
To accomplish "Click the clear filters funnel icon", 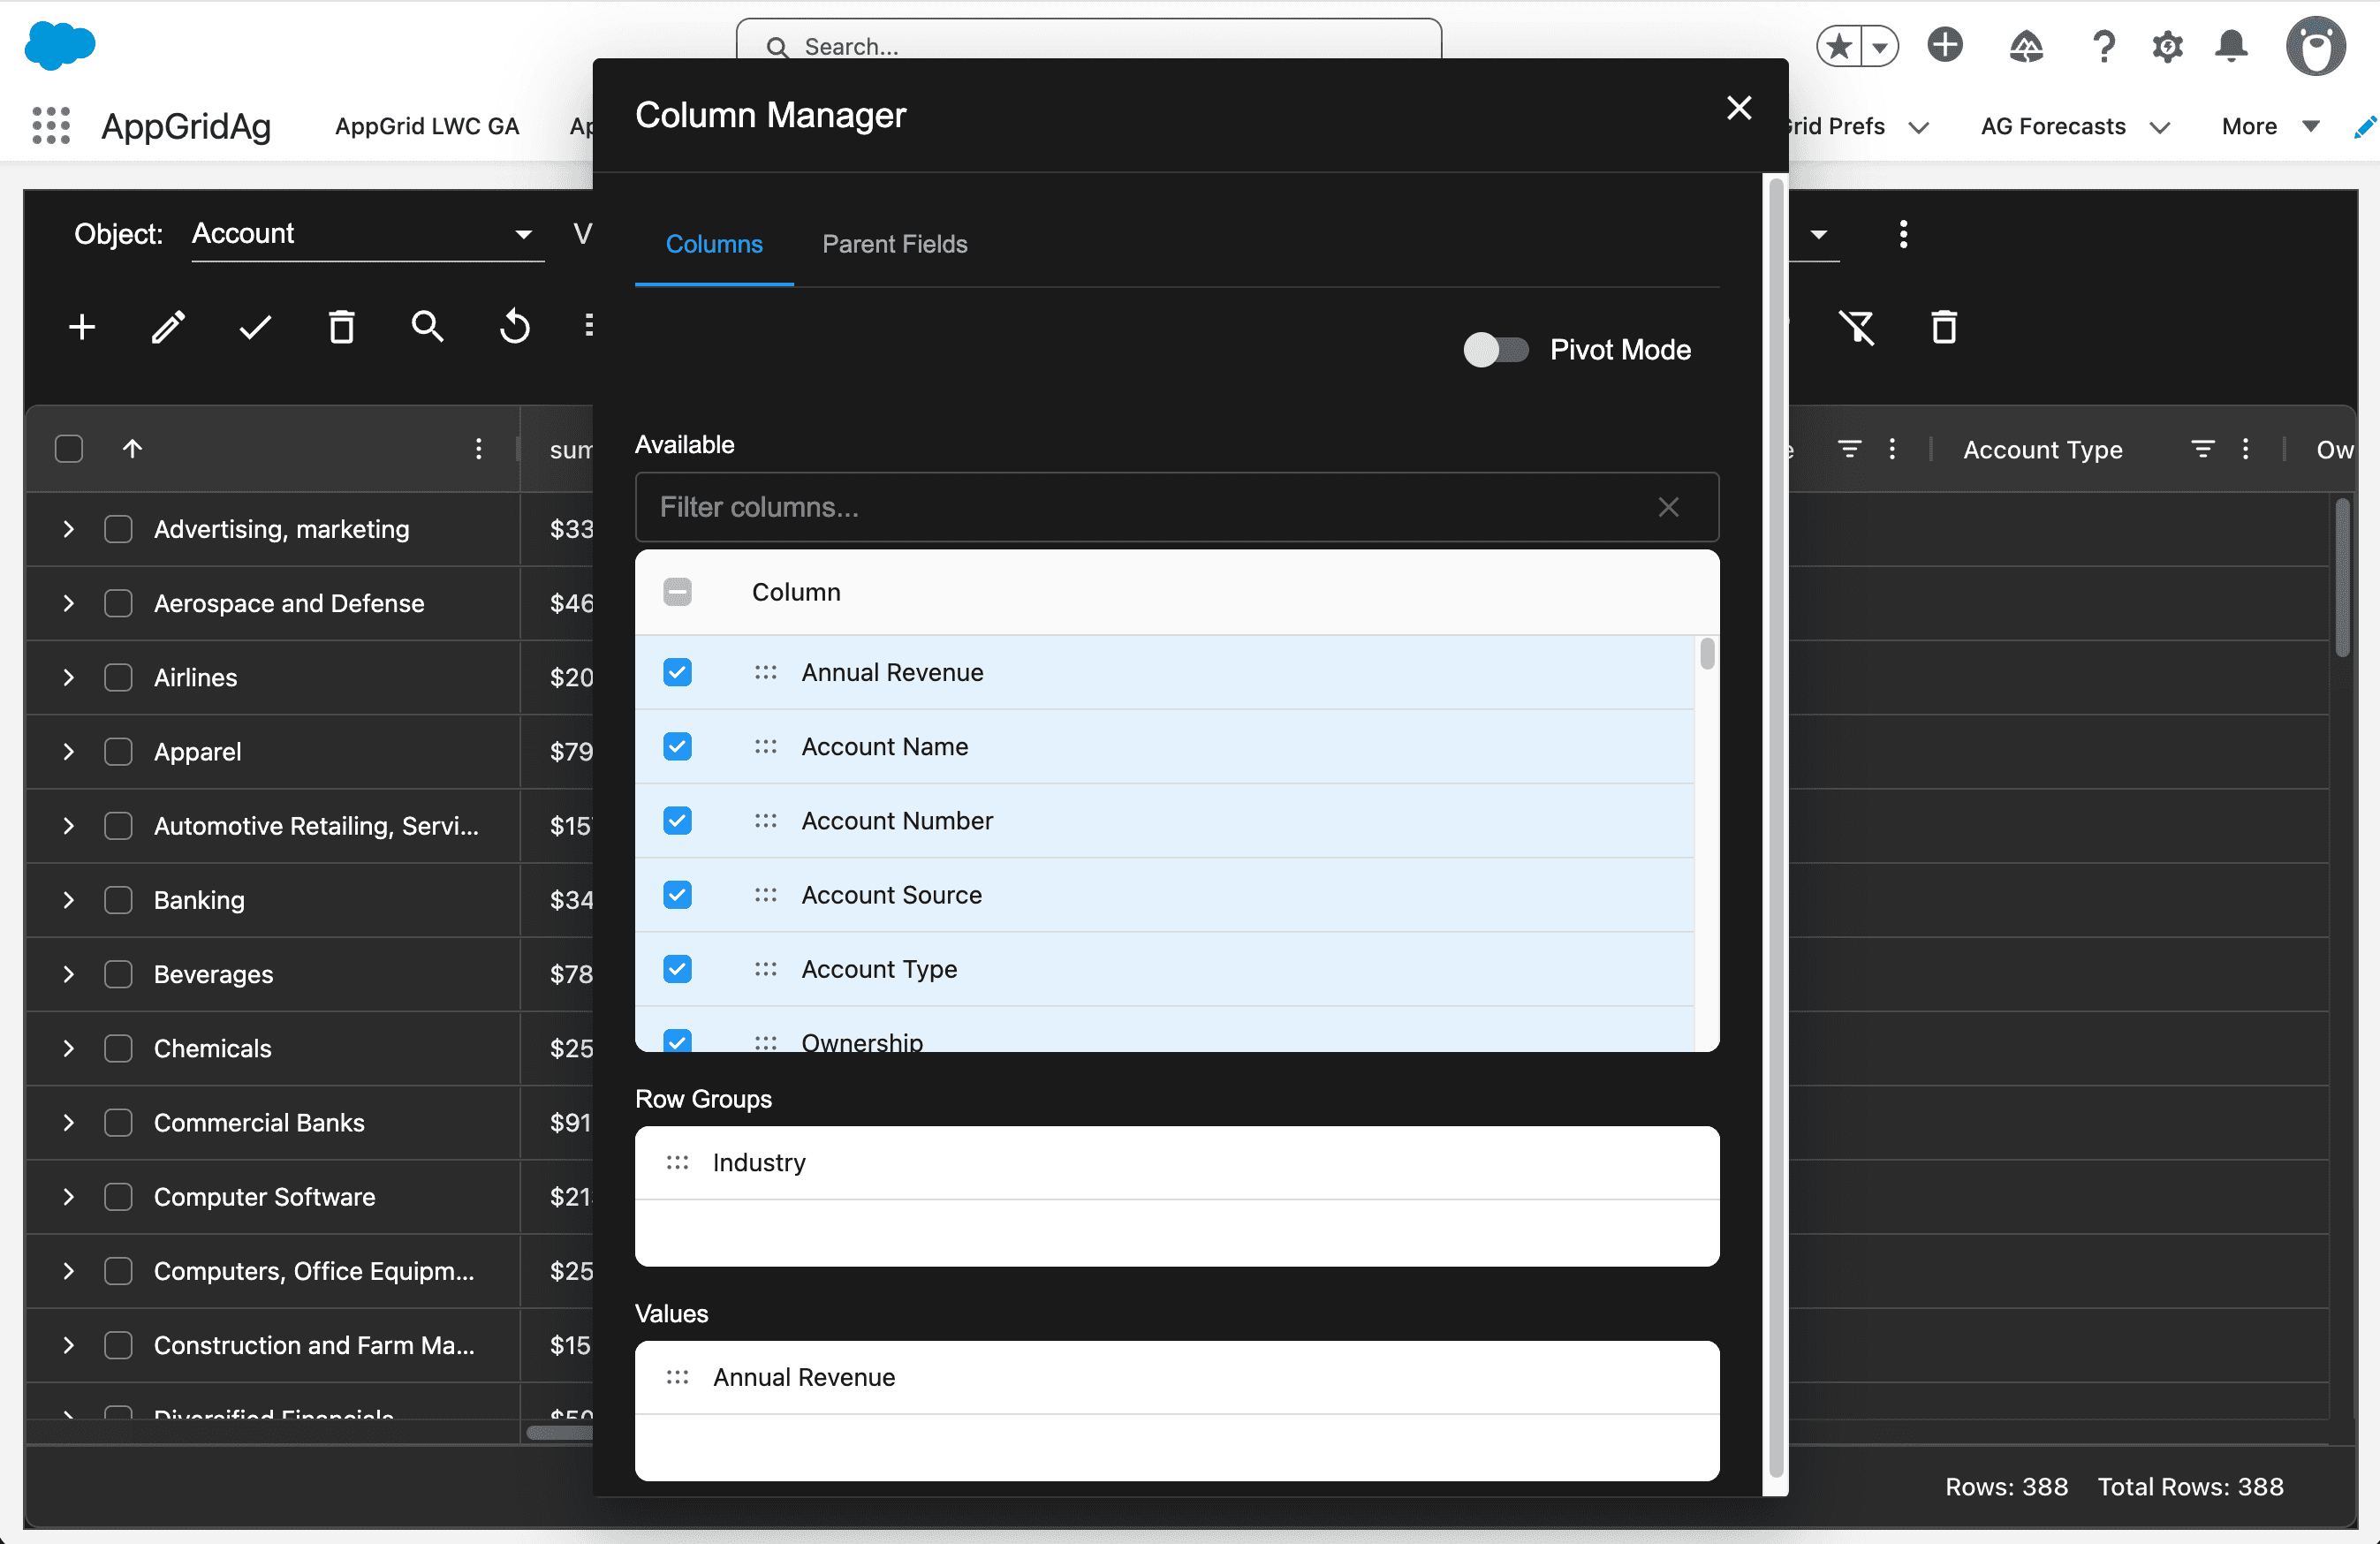I will click(1856, 327).
